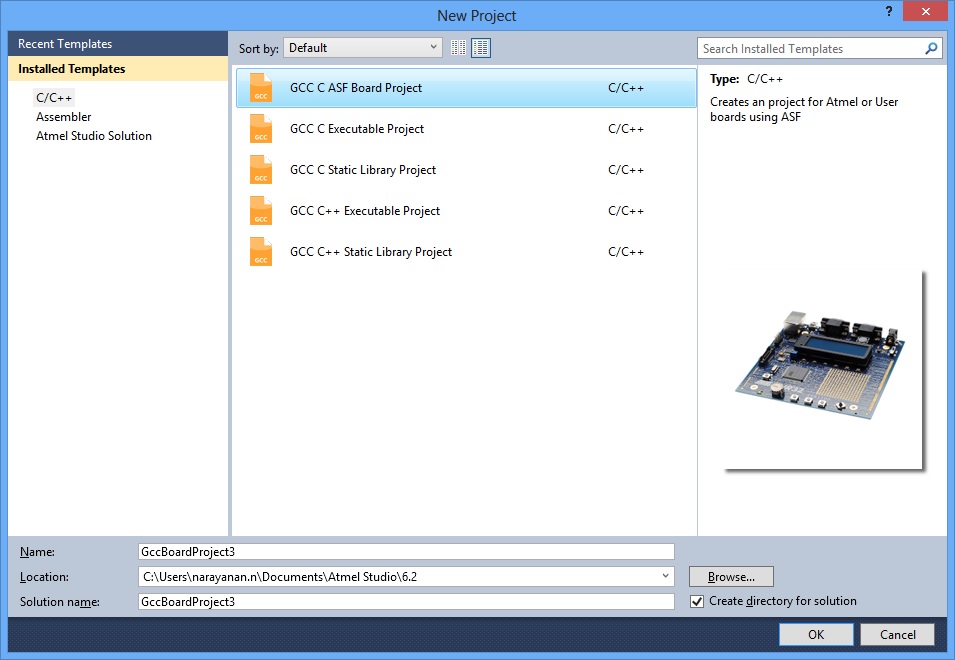Open Installed Templates section

coord(118,69)
